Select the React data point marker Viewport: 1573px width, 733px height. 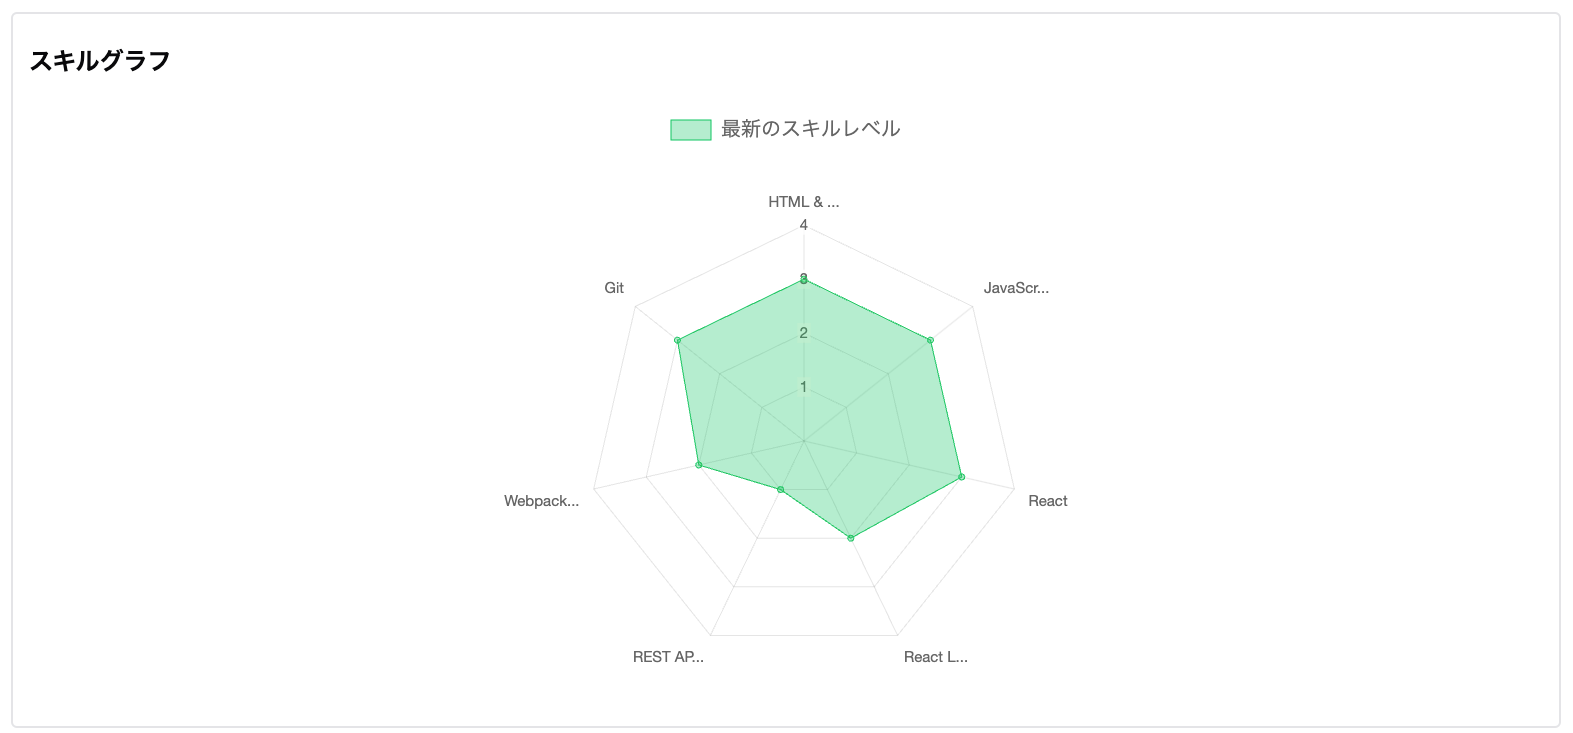click(961, 477)
